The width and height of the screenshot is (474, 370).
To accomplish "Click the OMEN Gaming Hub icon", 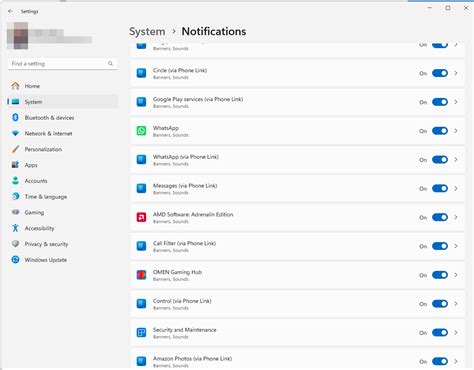I will pyautogui.click(x=141, y=275).
